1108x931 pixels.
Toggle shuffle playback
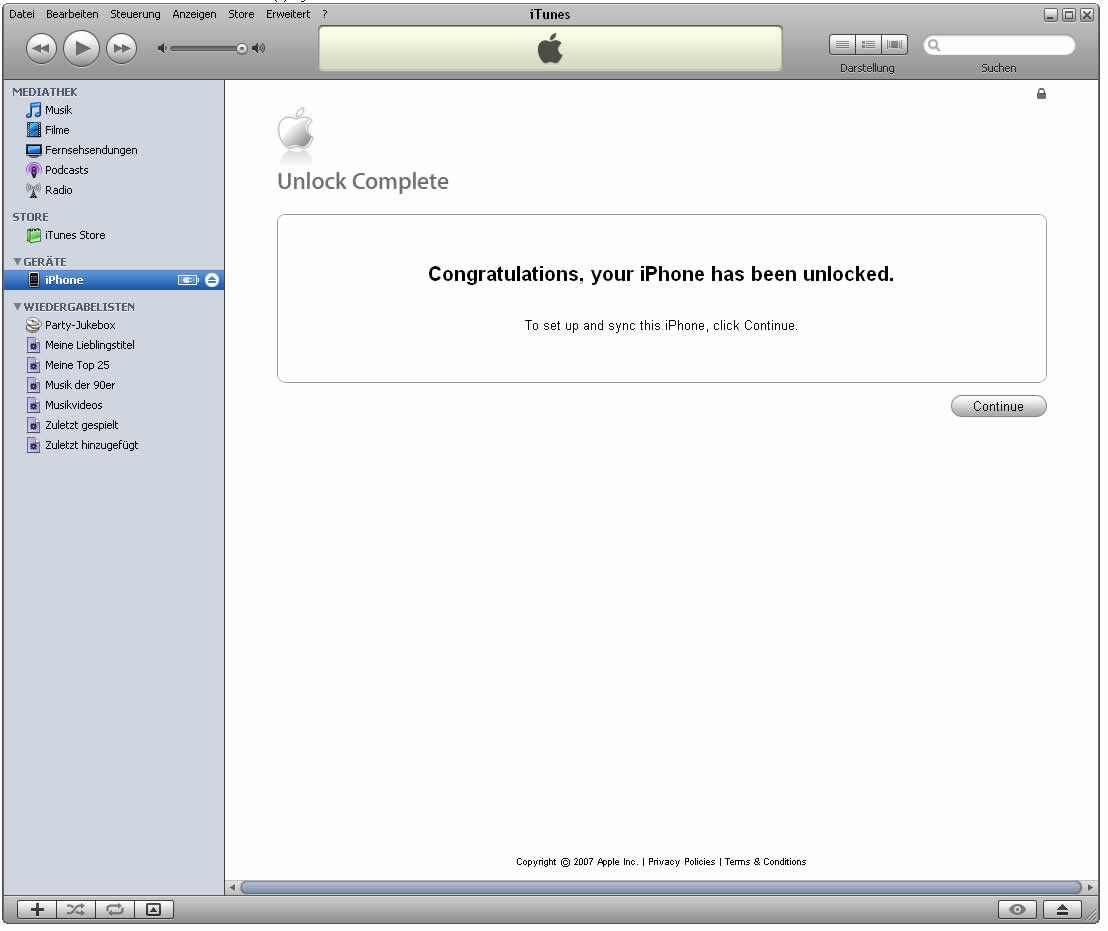76,910
